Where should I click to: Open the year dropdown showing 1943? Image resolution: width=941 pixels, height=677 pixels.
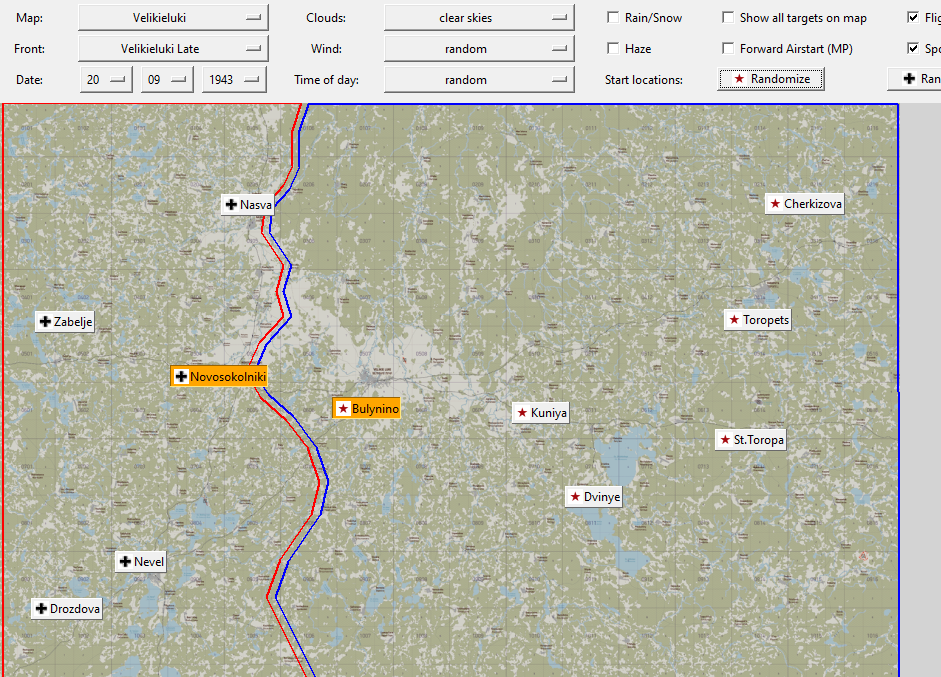point(234,79)
